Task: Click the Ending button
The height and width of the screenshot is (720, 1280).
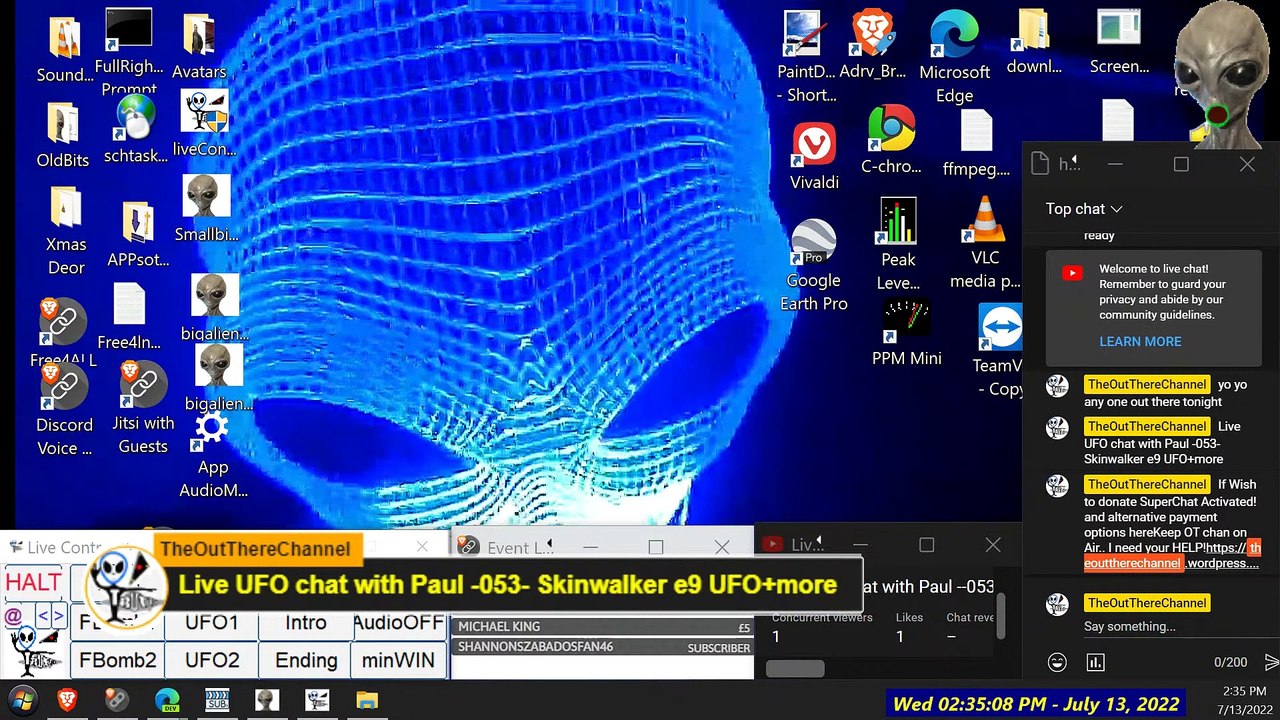Action: pos(305,660)
